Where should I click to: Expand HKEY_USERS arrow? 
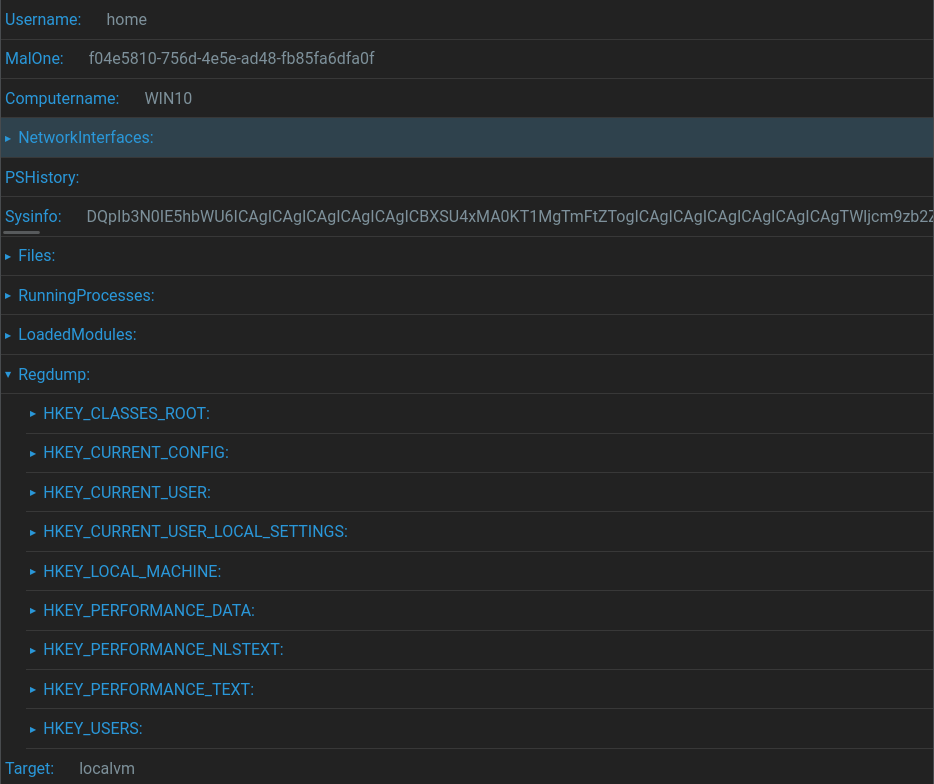click(x=33, y=729)
